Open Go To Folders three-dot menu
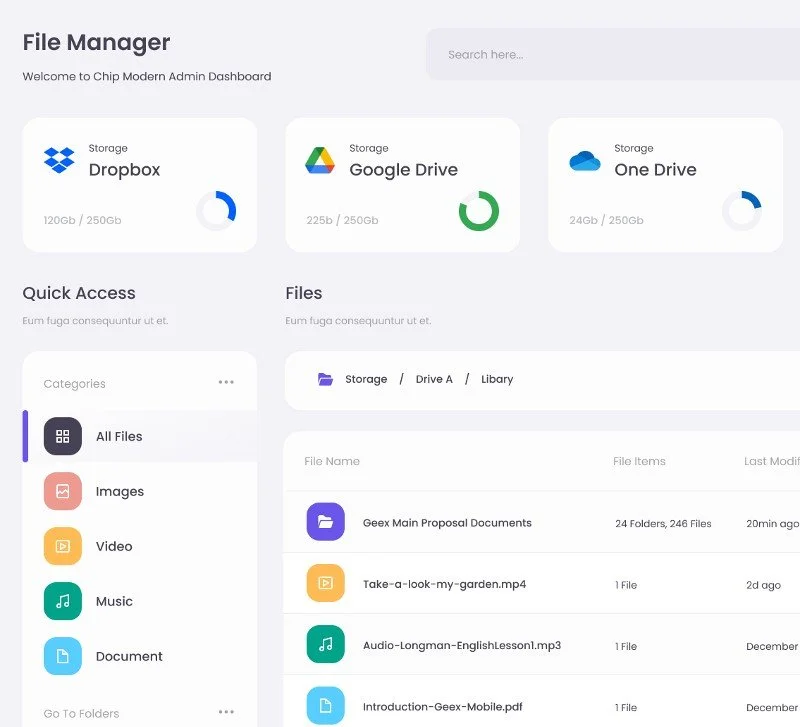 coord(226,713)
